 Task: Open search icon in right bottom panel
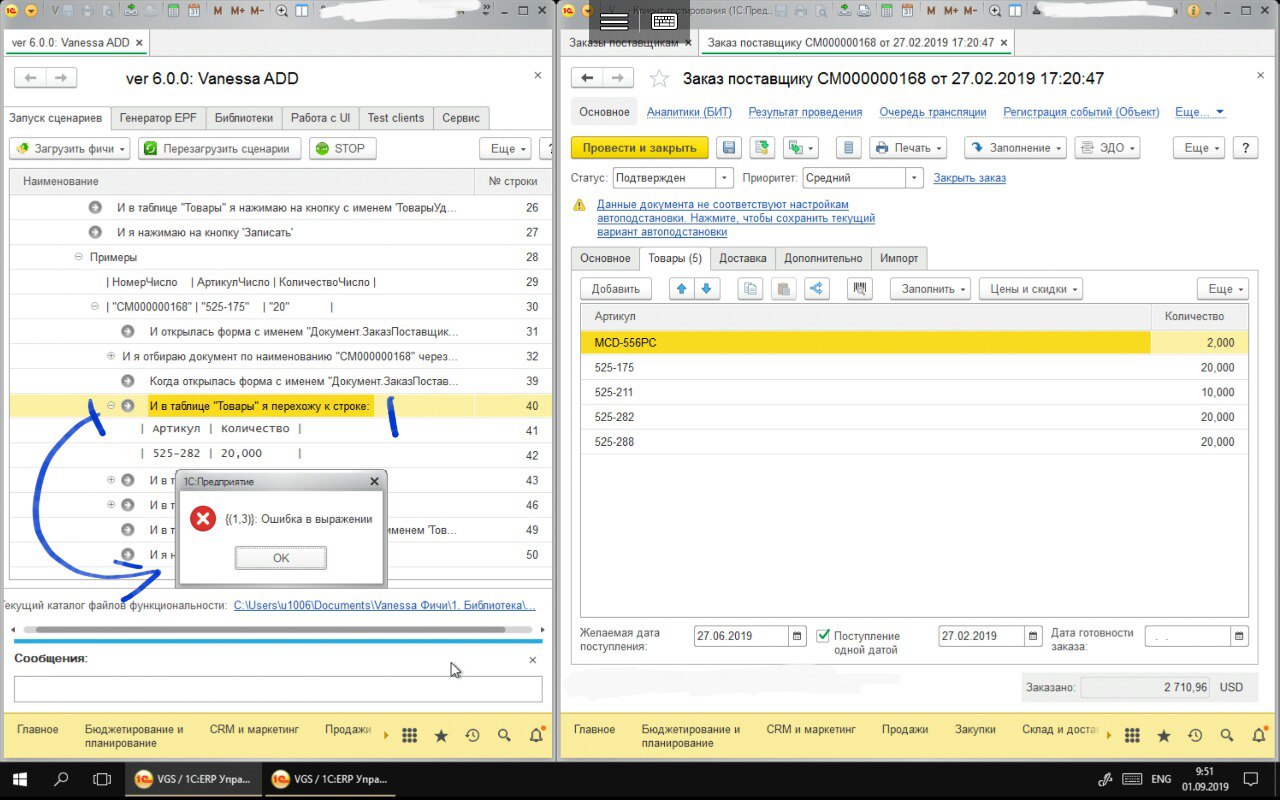pyautogui.click(x=1226, y=735)
